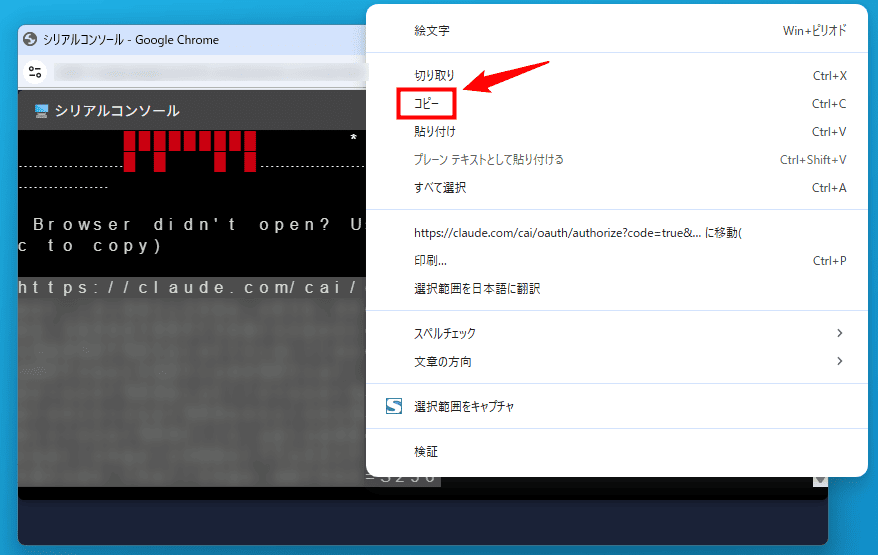Image resolution: width=878 pixels, height=555 pixels.
Task: Click the serial console computer icon
Action: point(41,111)
